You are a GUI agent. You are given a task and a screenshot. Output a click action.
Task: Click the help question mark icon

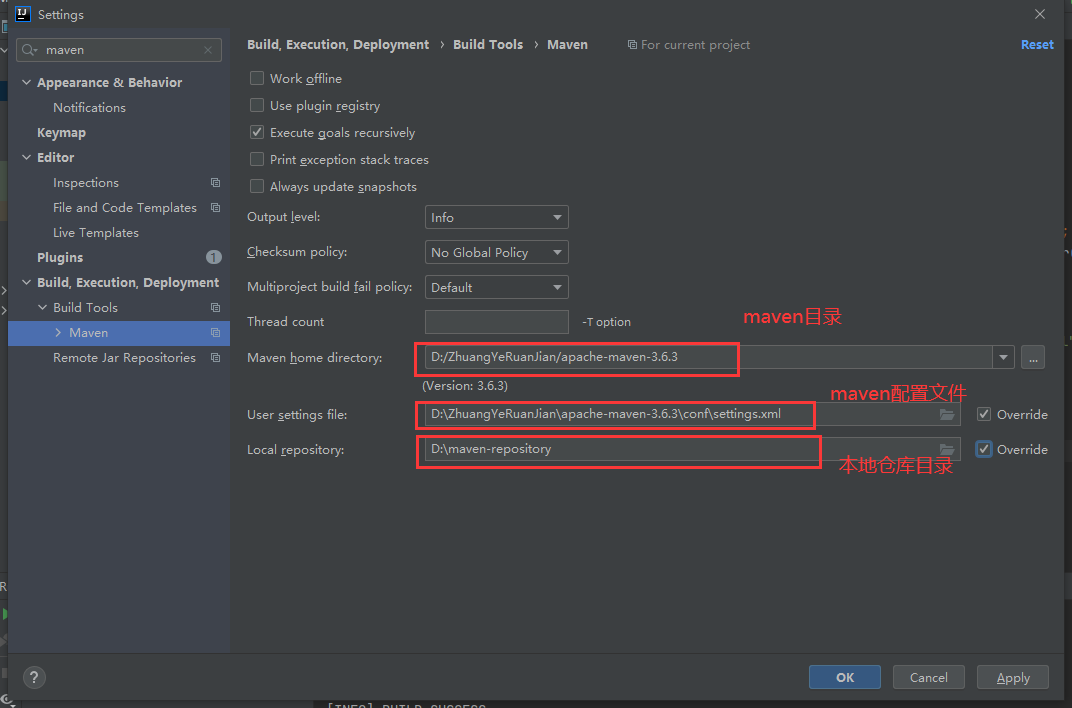(34, 677)
